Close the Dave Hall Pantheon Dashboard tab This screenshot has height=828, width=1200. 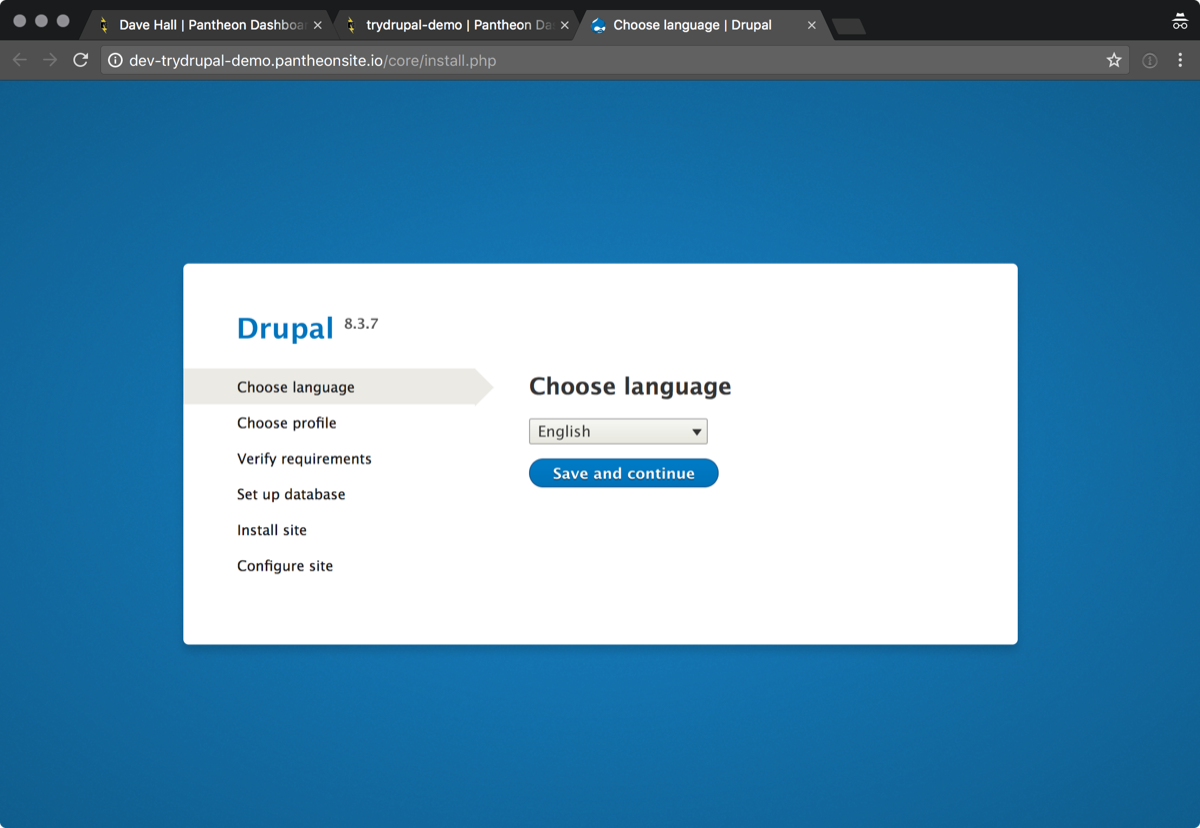[318, 25]
